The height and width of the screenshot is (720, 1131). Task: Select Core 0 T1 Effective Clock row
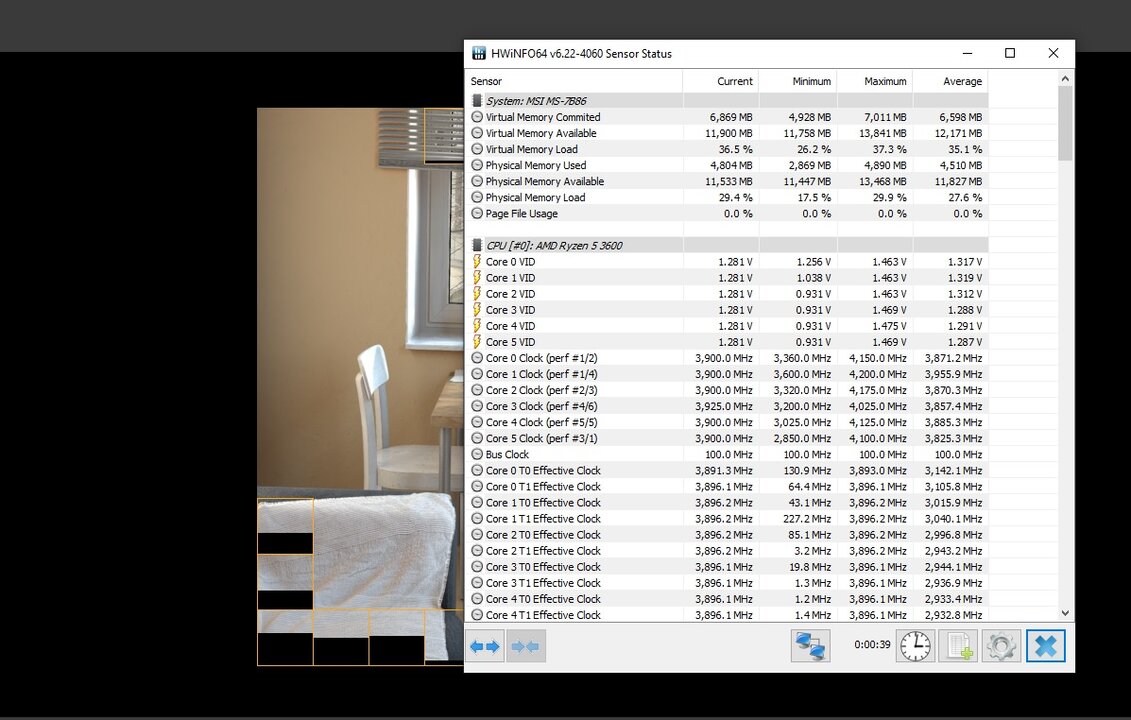coord(727,487)
